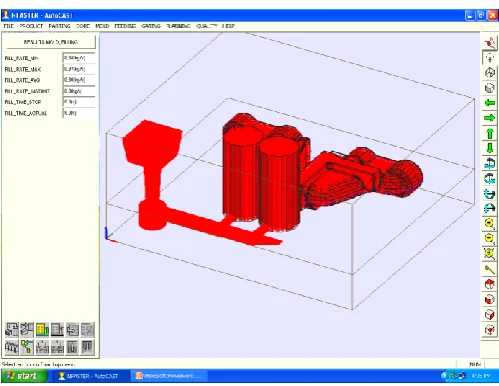Open the MOLD menu
Viewport: 499px width, 386px height.
pyautogui.click(x=102, y=26)
